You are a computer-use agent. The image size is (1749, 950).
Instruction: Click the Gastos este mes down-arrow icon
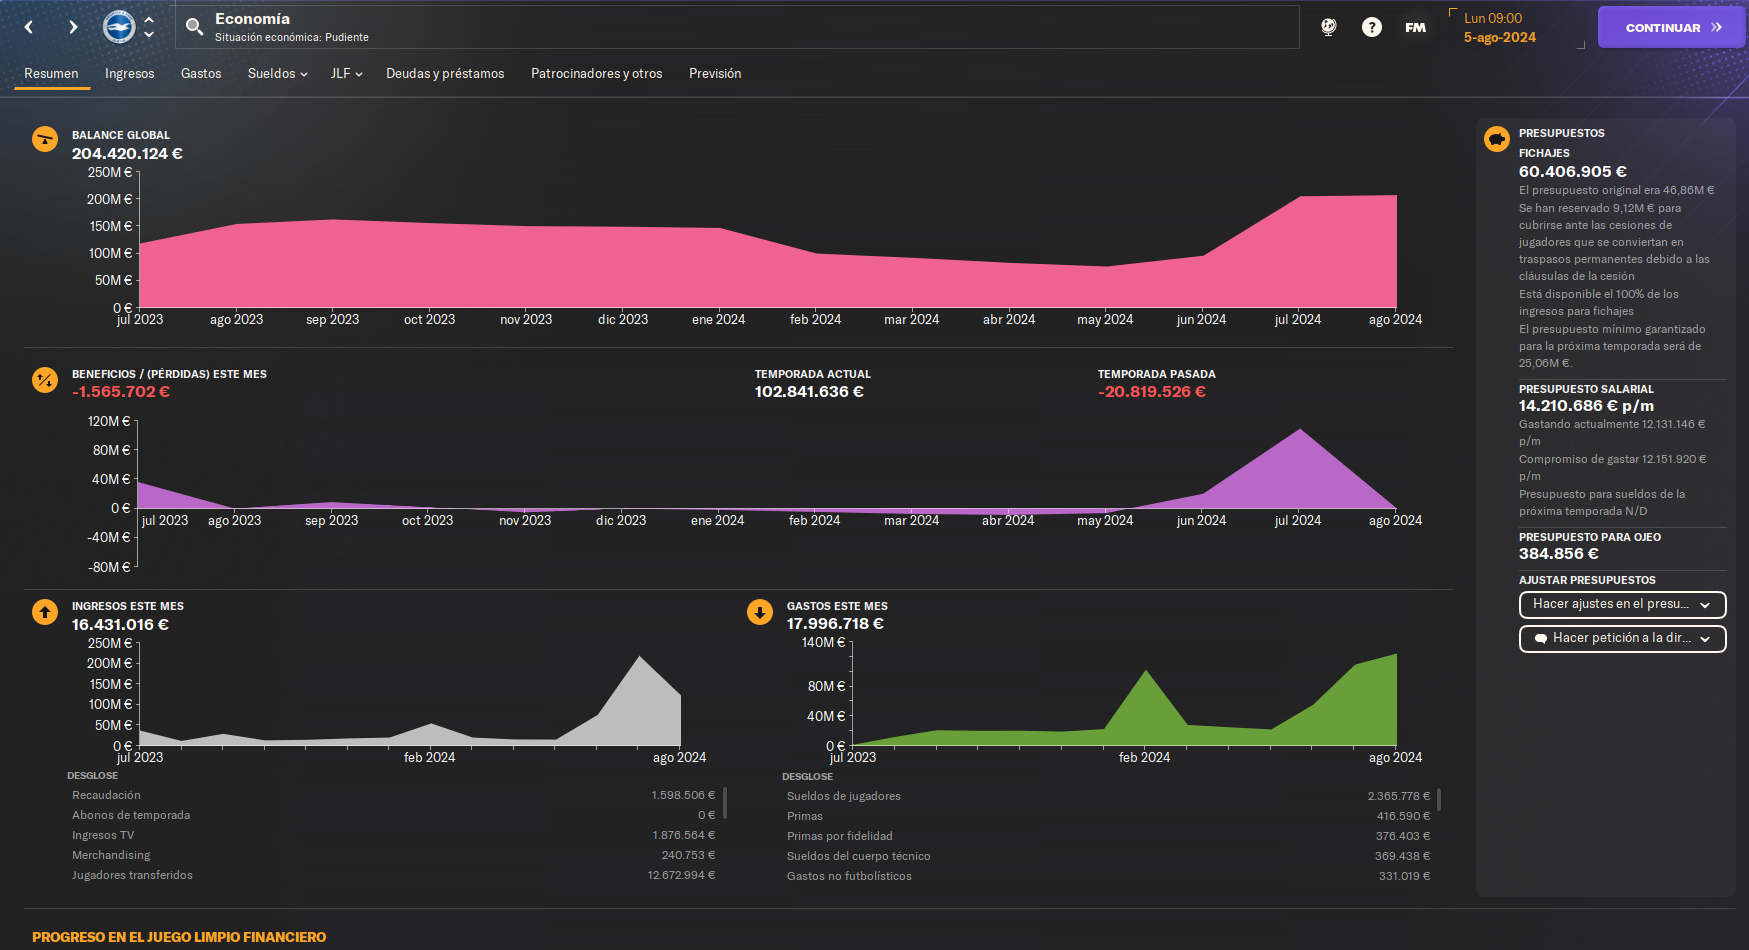point(760,612)
